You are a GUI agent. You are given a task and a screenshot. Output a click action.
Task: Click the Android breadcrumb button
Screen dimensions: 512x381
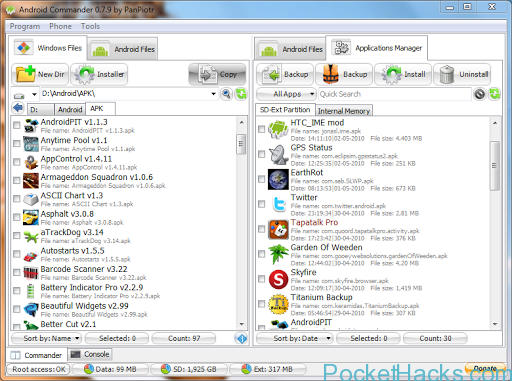tap(70, 109)
